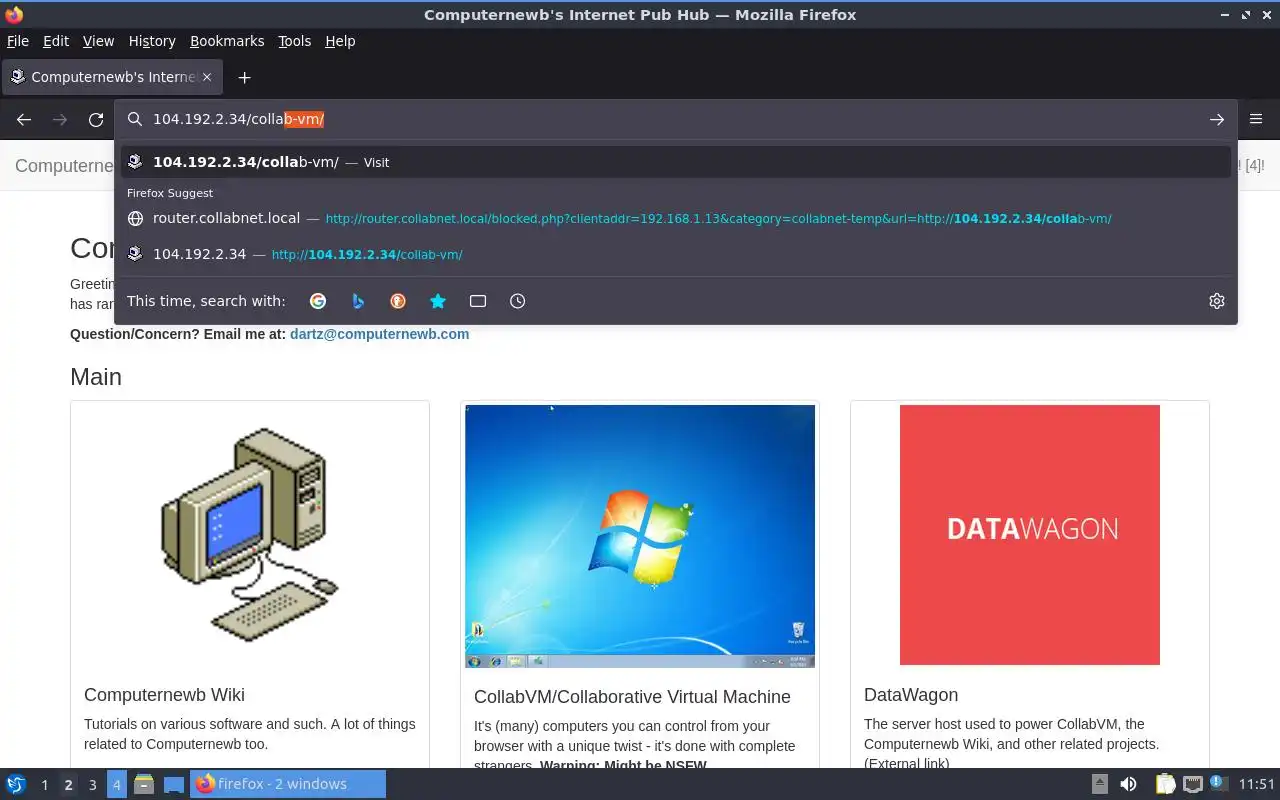Open the update notifier tray icon

[x=1218, y=784]
